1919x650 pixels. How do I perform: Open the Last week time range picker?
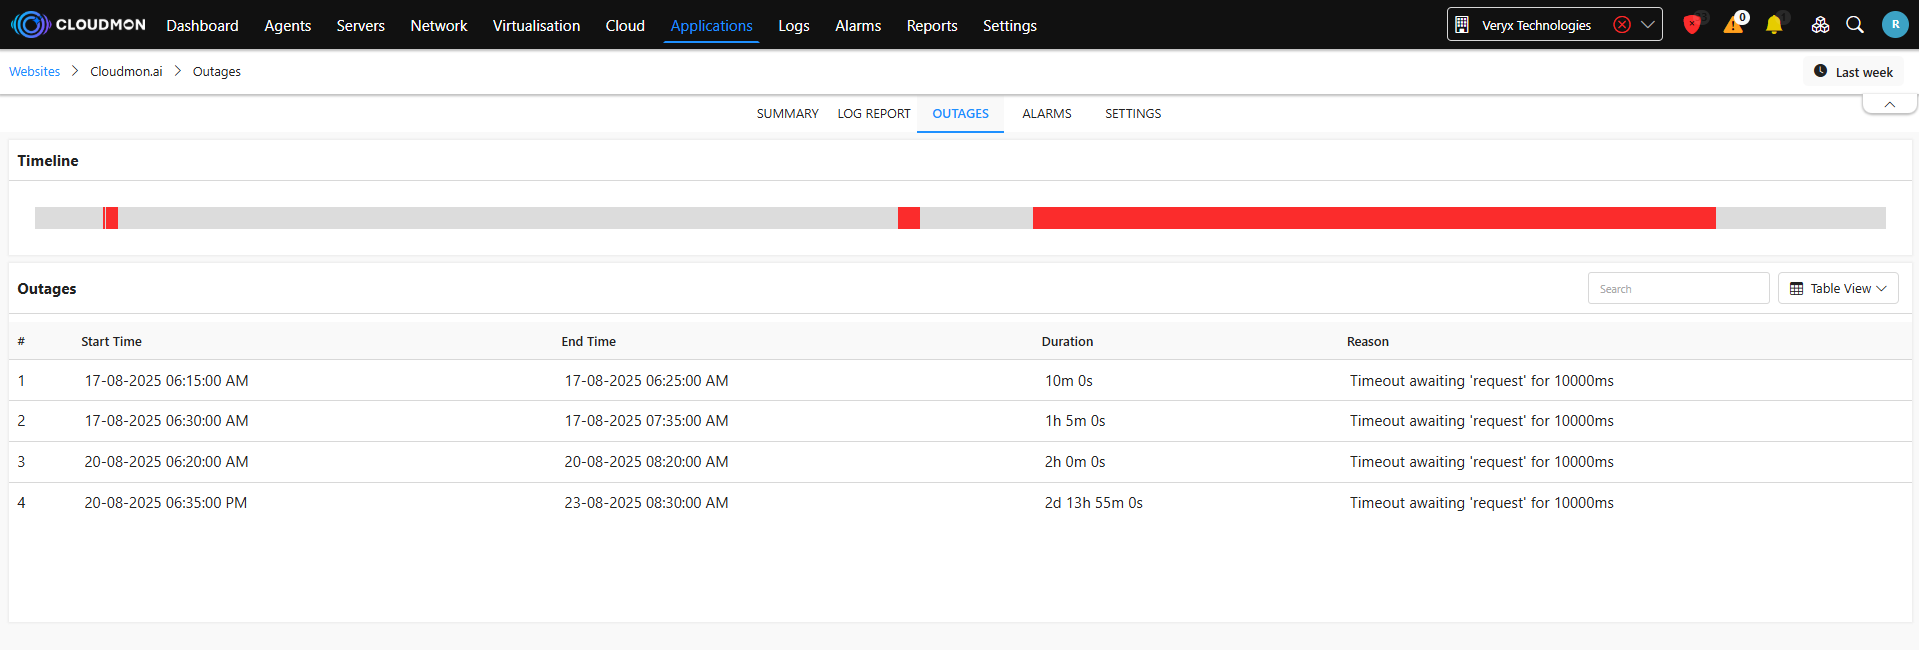(x=1853, y=72)
